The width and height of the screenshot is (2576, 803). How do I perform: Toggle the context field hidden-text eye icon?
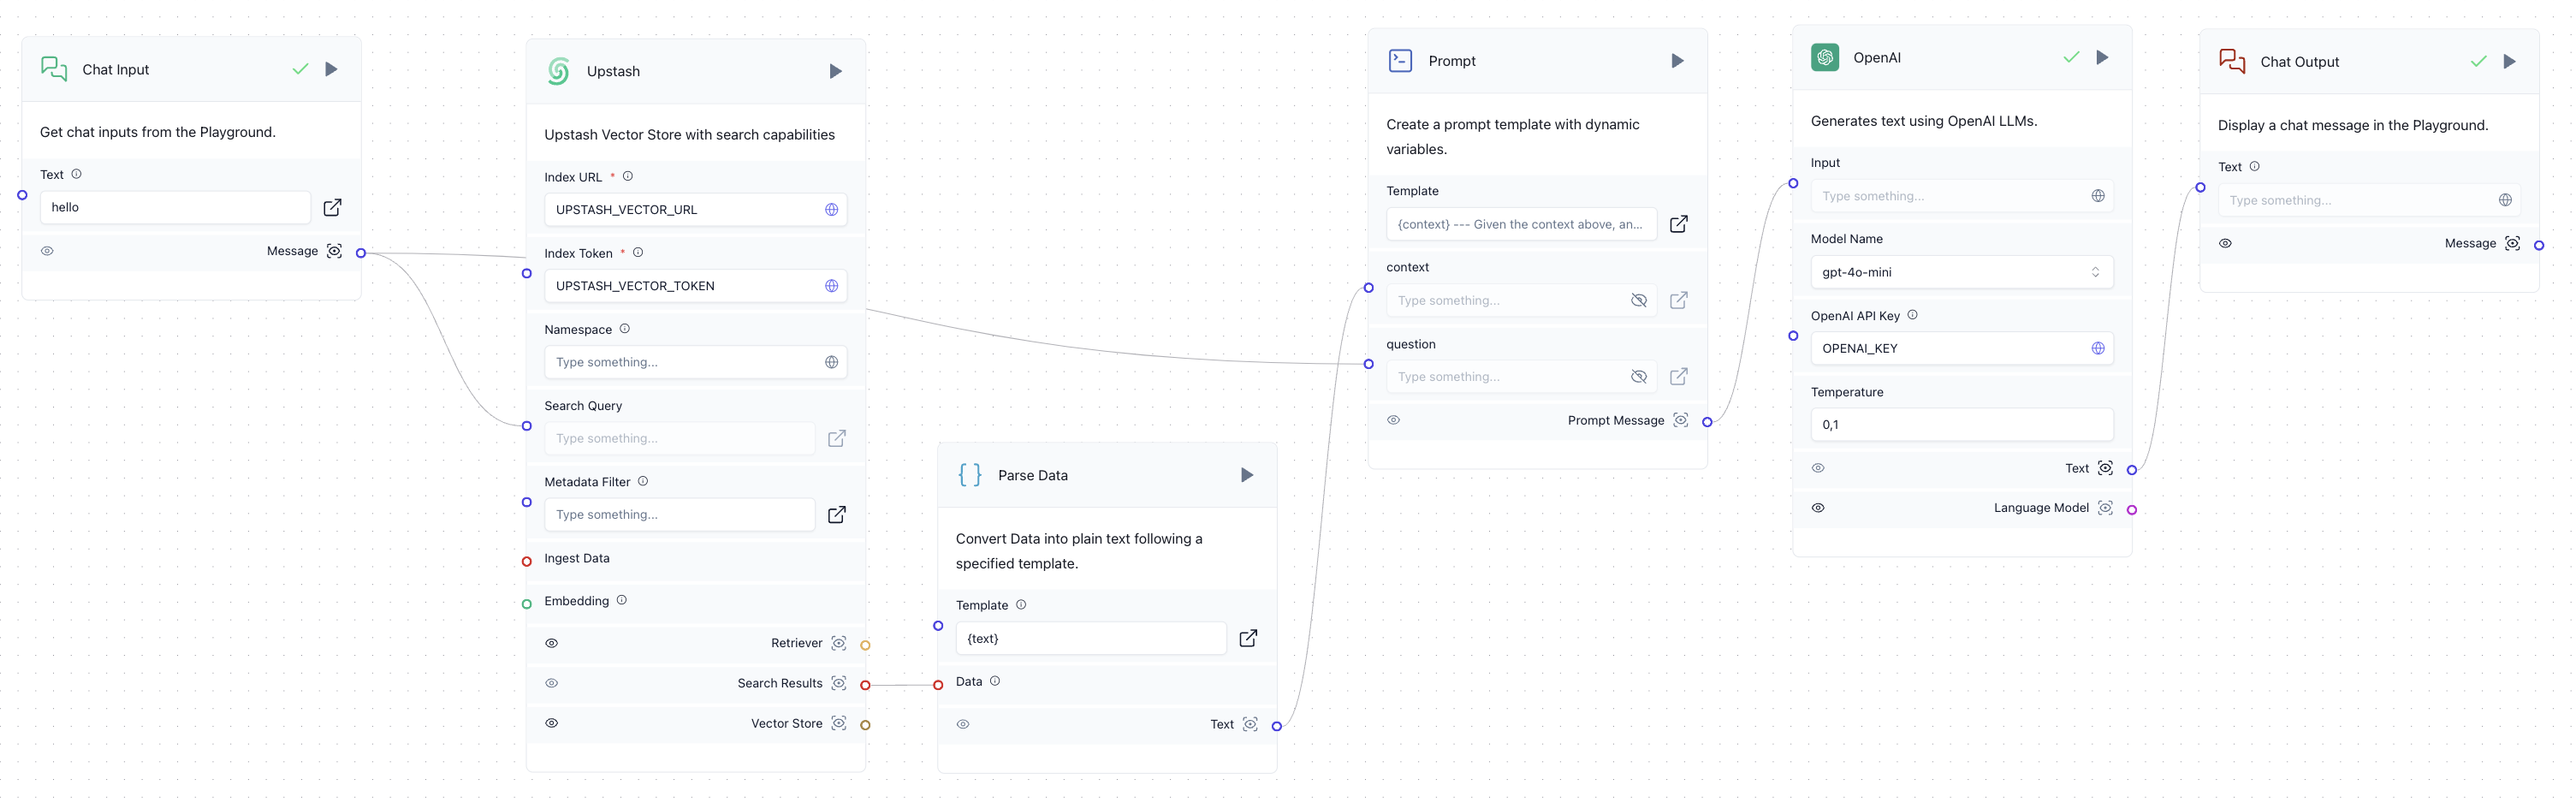(x=1639, y=300)
